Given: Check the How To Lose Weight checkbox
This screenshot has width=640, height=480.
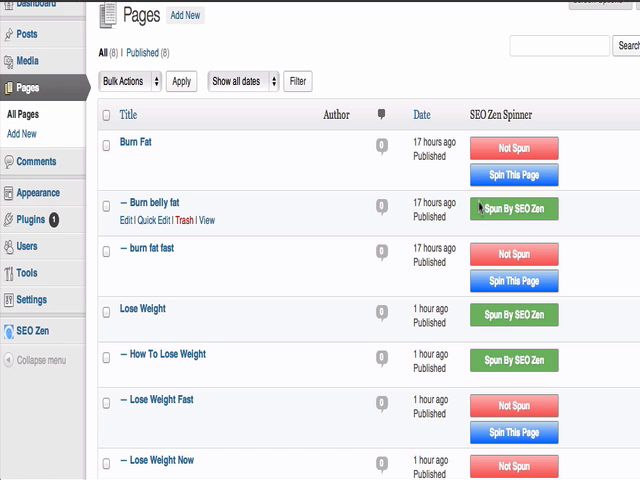Looking at the screenshot, I should coord(107,358).
